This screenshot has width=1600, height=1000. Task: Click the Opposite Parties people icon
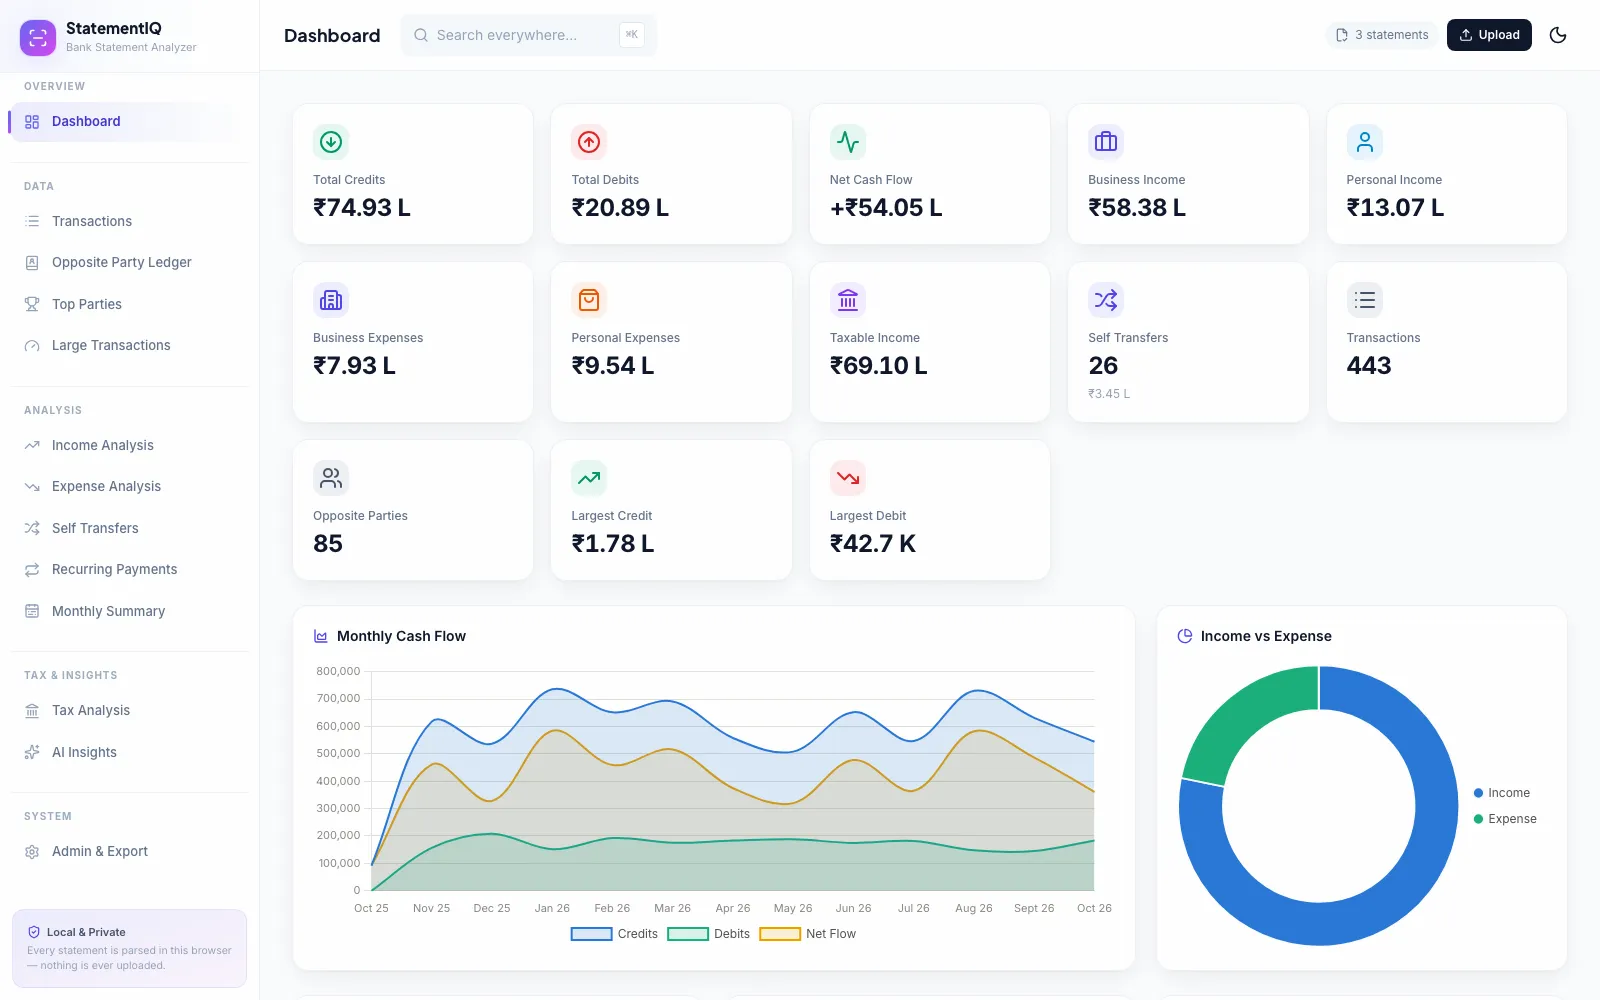point(331,478)
